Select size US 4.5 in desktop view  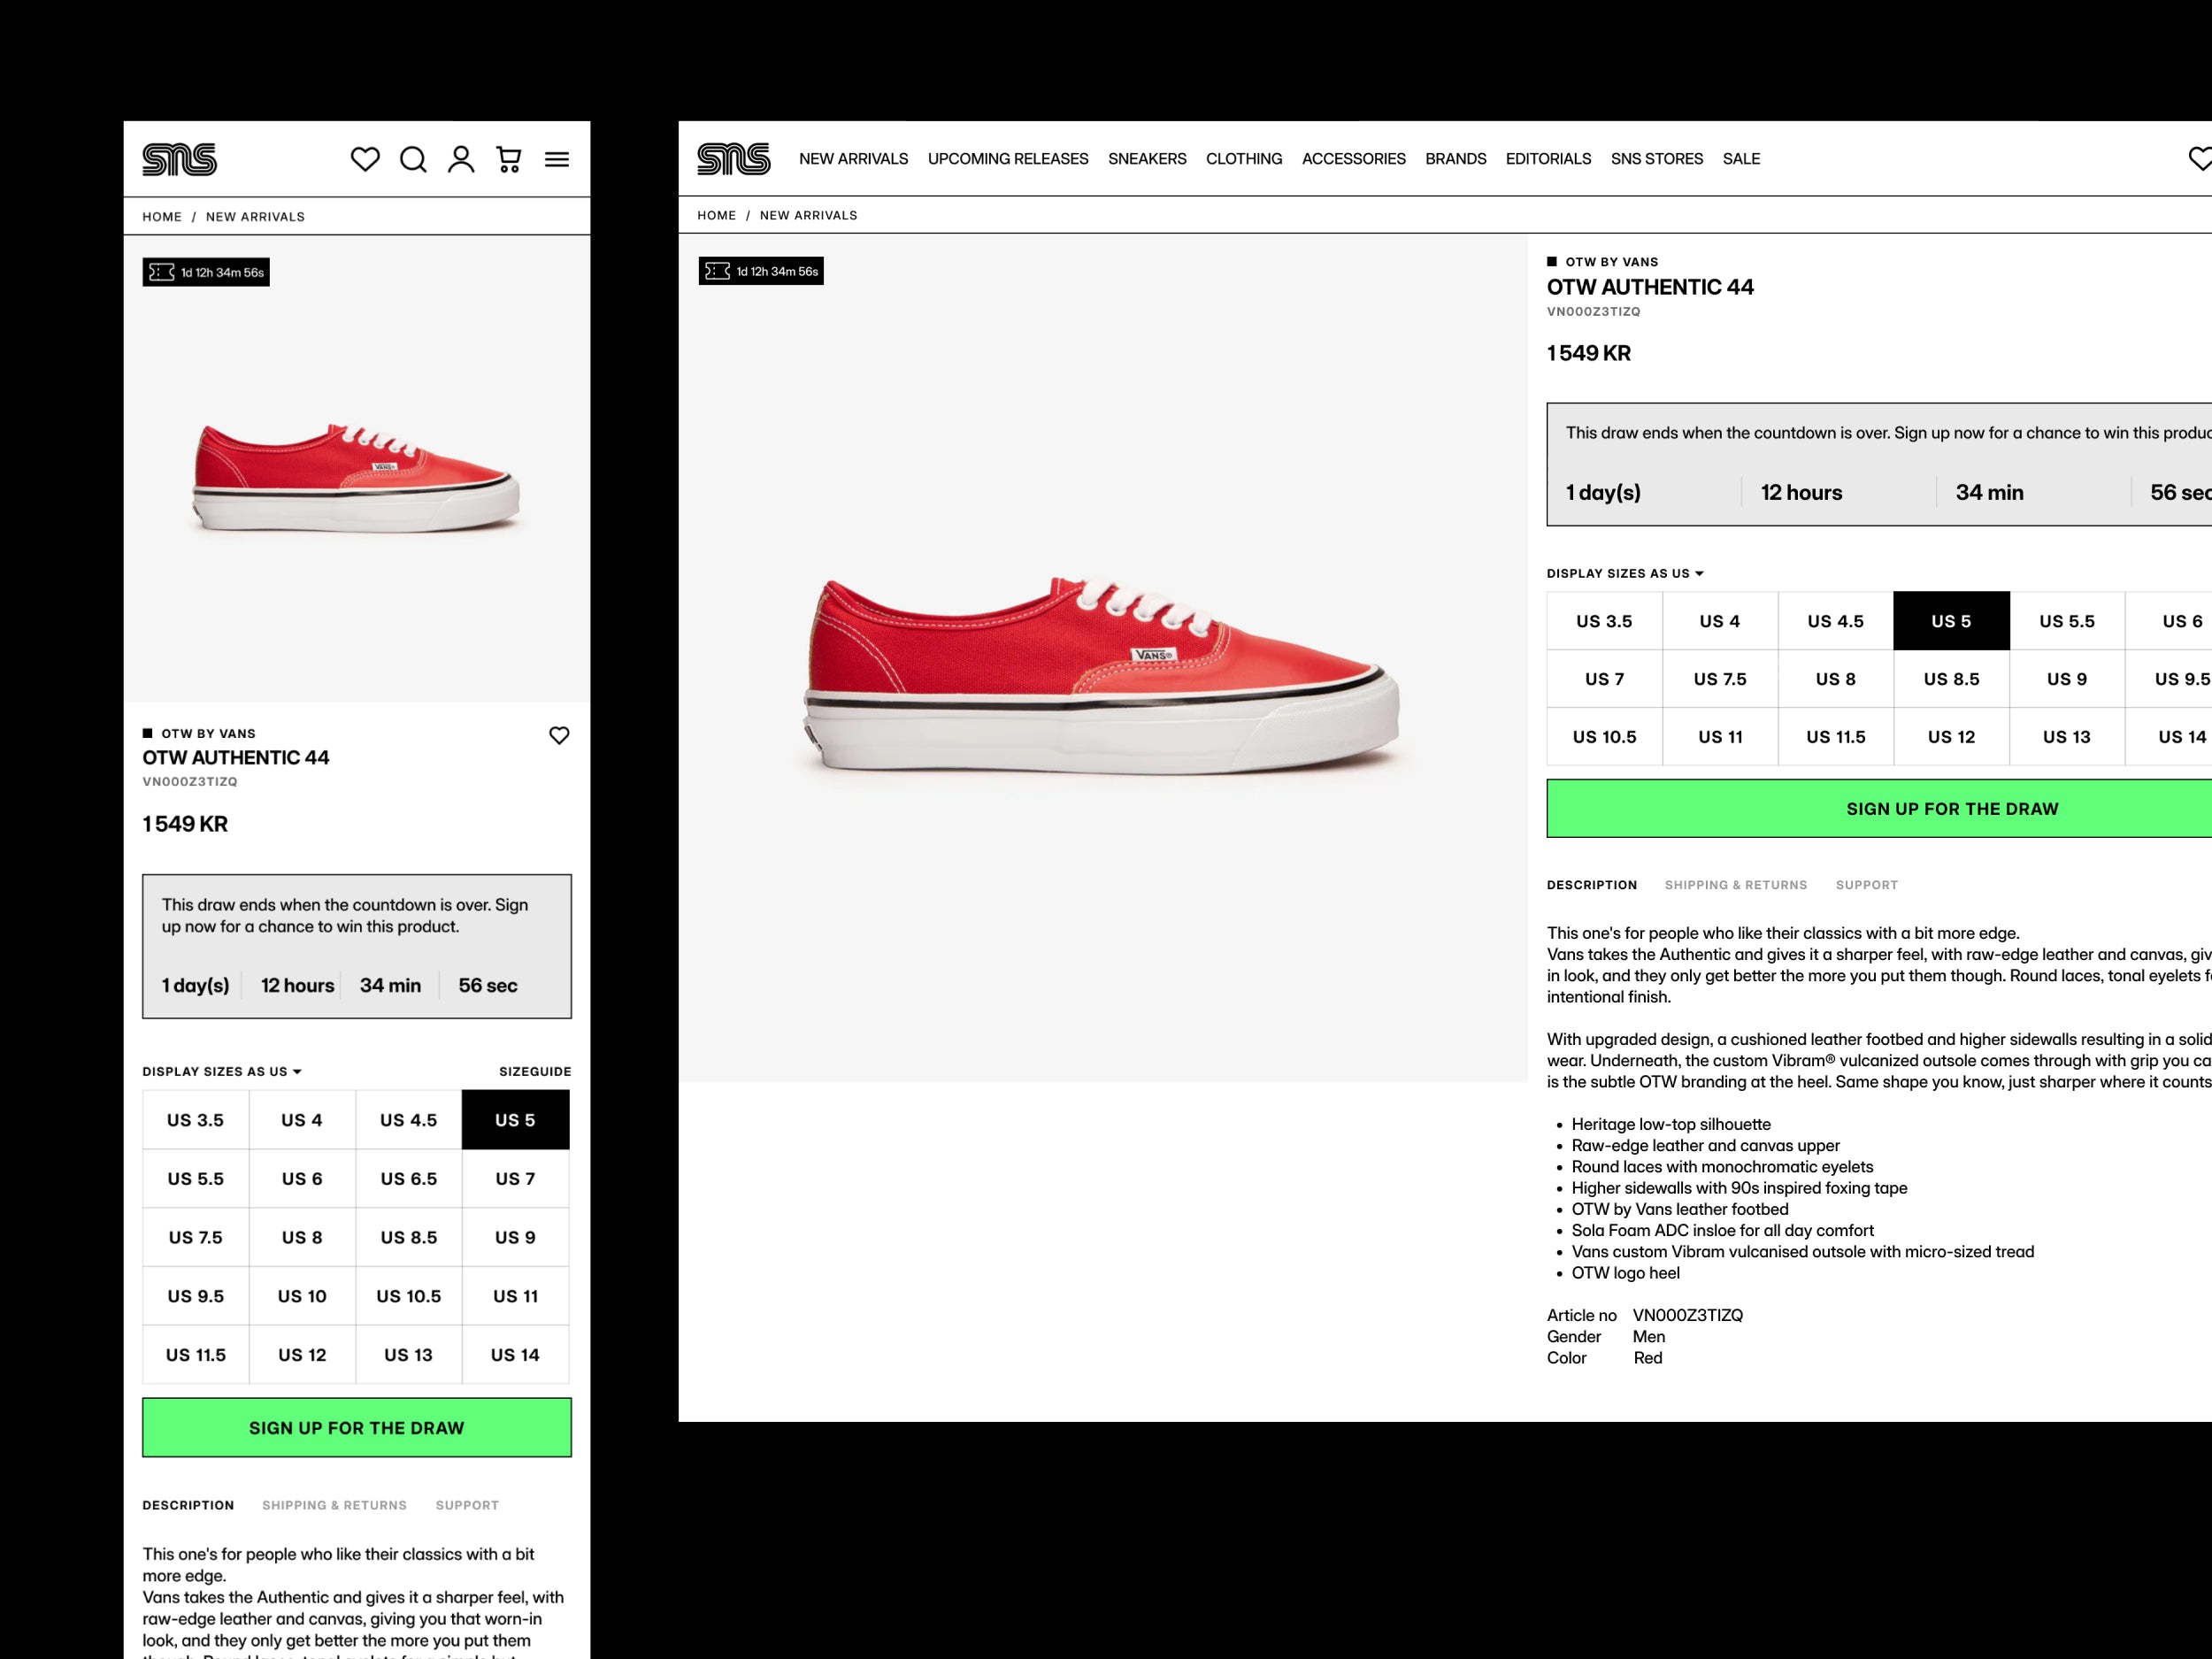click(1836, 621)
